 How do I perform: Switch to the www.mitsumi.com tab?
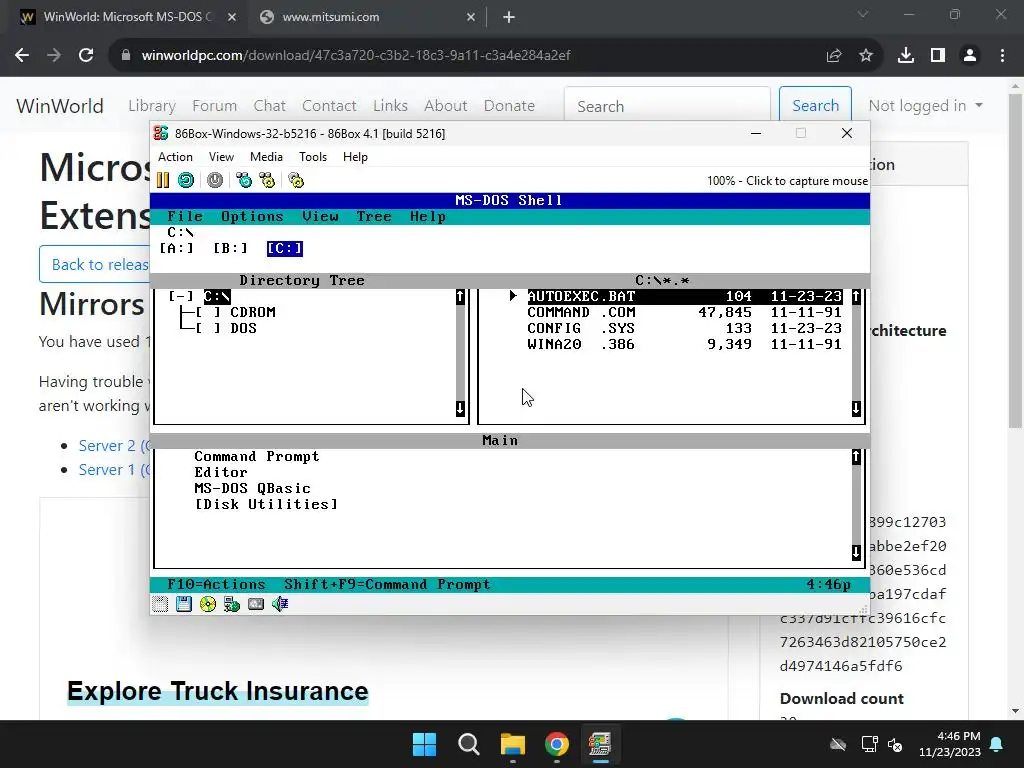(x=366, y=18)
